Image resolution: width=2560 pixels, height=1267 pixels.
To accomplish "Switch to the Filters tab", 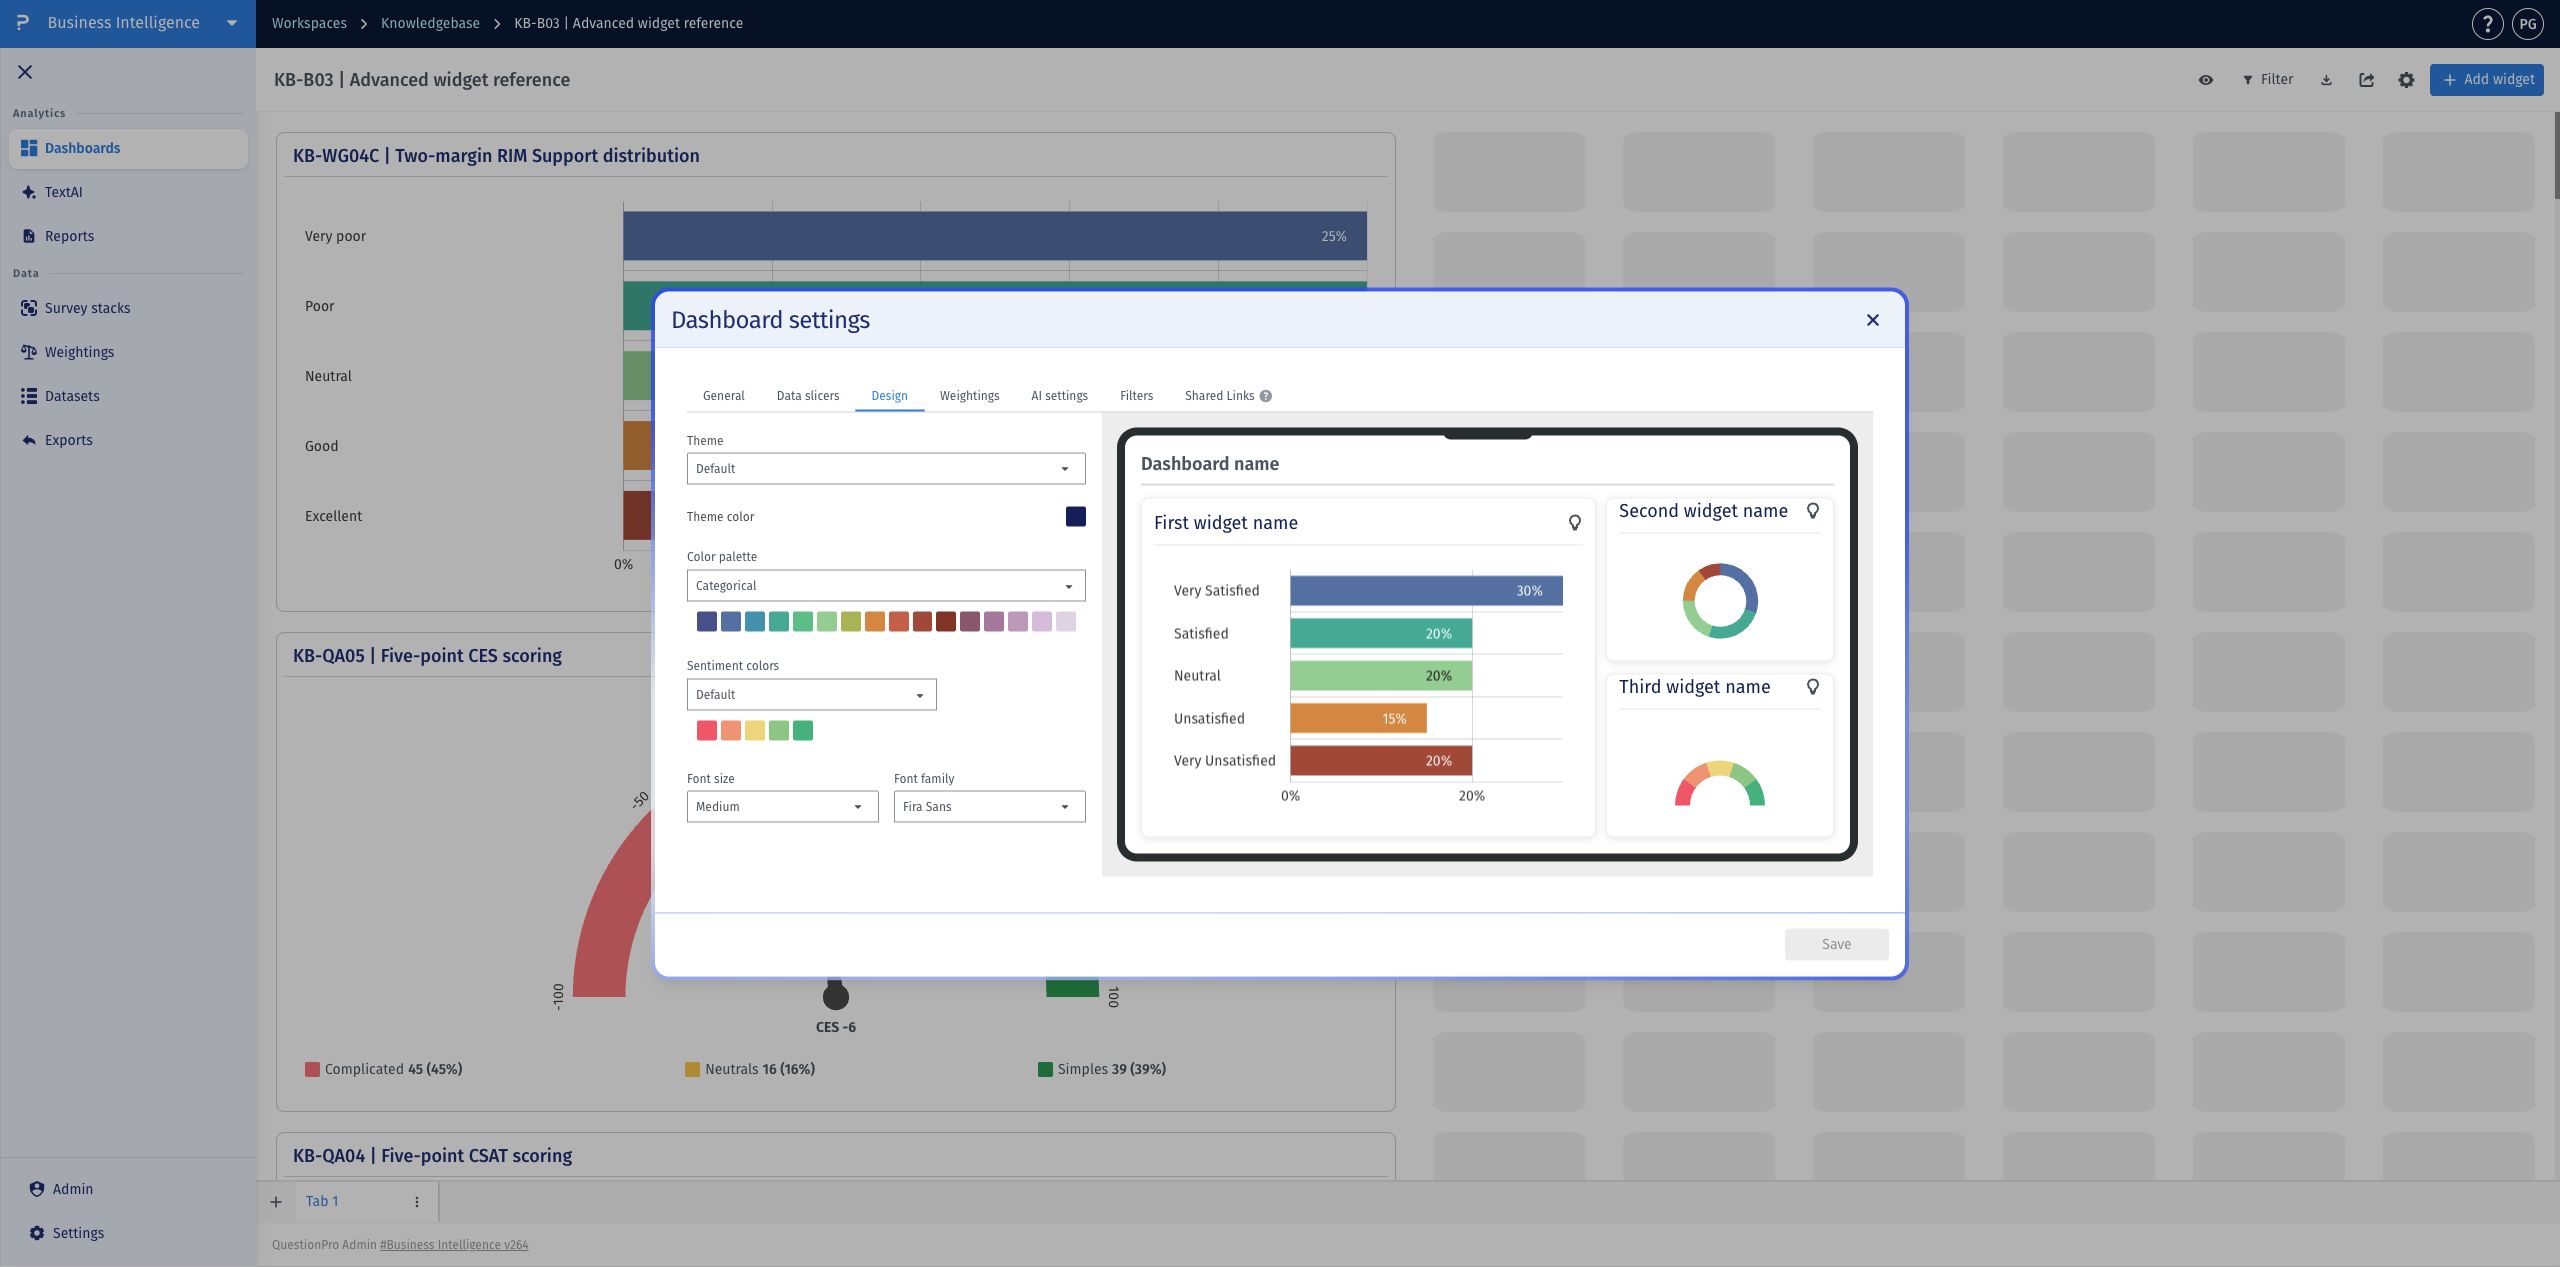I will point(1136,396).
